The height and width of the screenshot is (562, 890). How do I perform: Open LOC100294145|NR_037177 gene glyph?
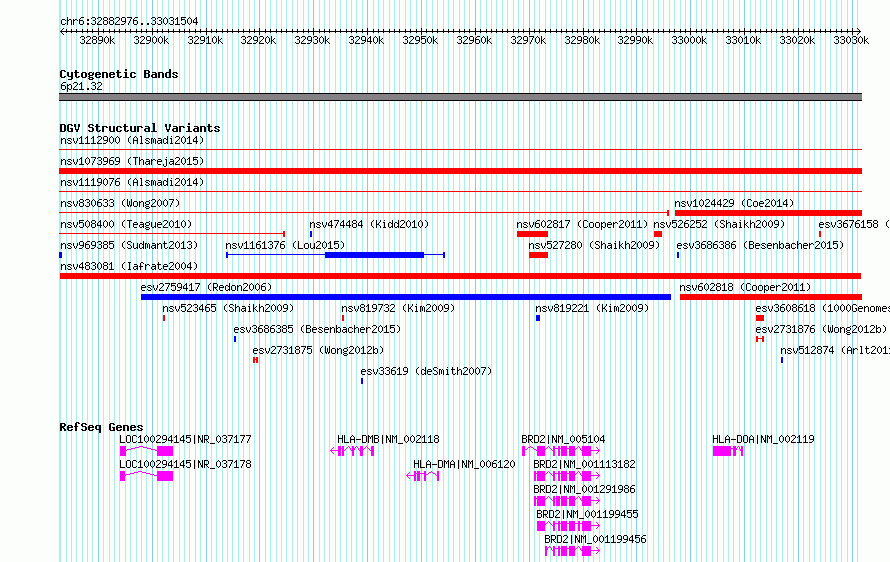[146, 451]
